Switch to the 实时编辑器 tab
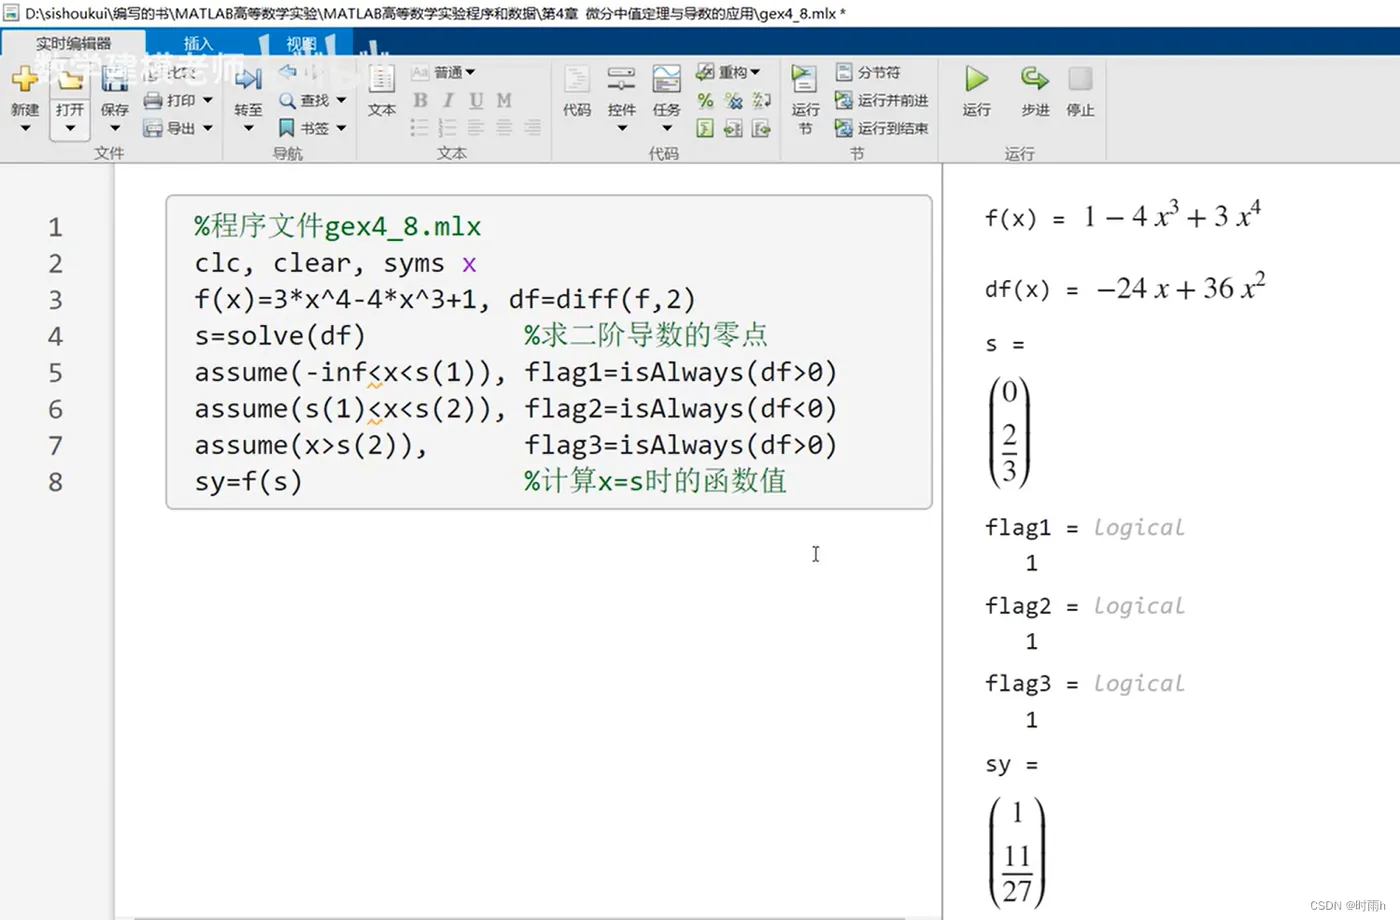 point(74,43)
